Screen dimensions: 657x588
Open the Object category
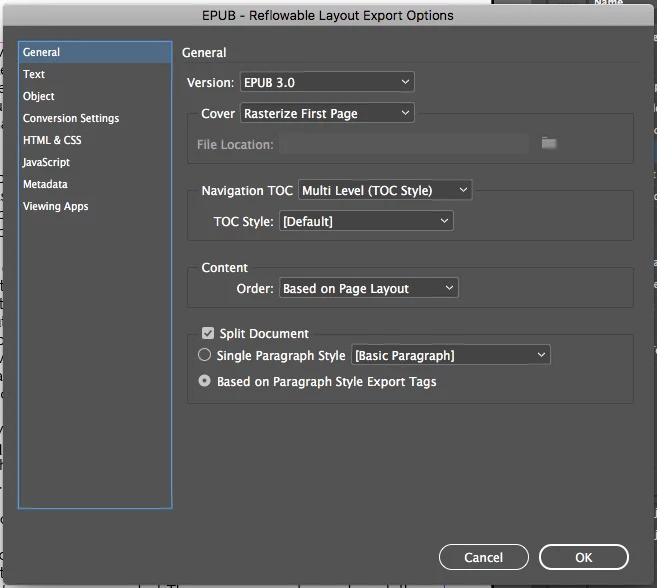click(x=95, y=96)
